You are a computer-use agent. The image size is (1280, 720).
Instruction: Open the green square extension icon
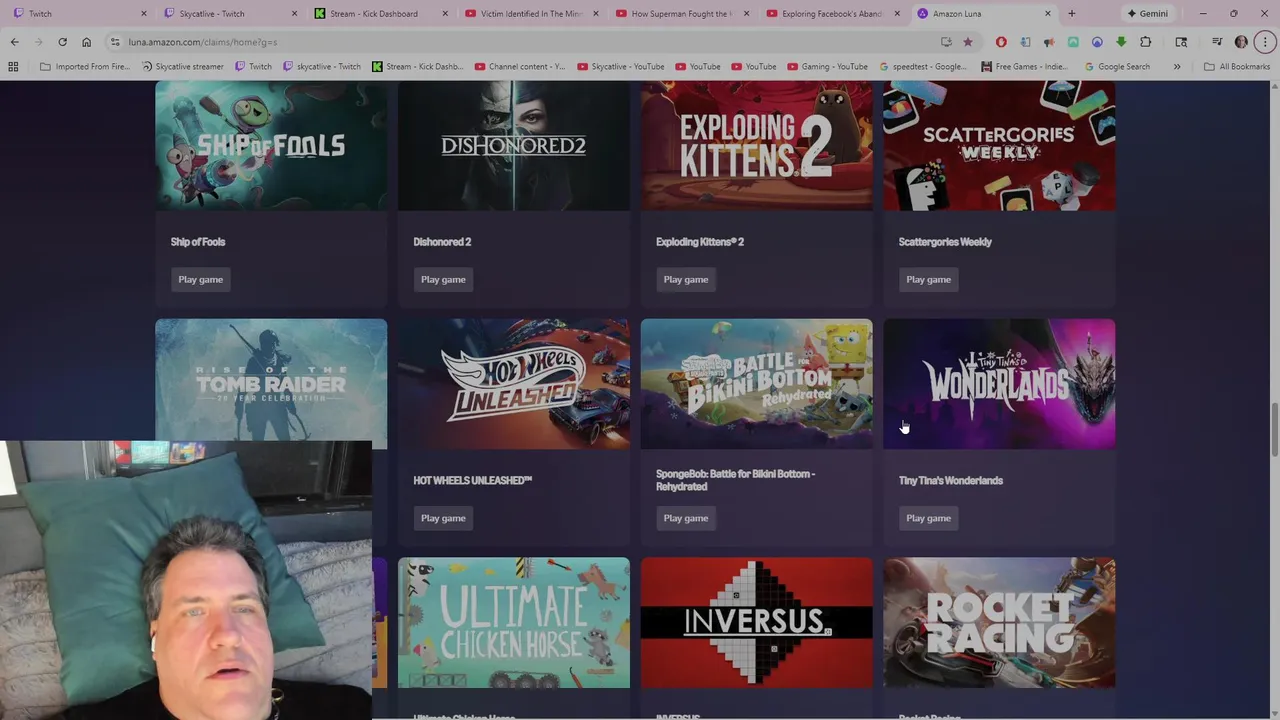pos(1073,42)
